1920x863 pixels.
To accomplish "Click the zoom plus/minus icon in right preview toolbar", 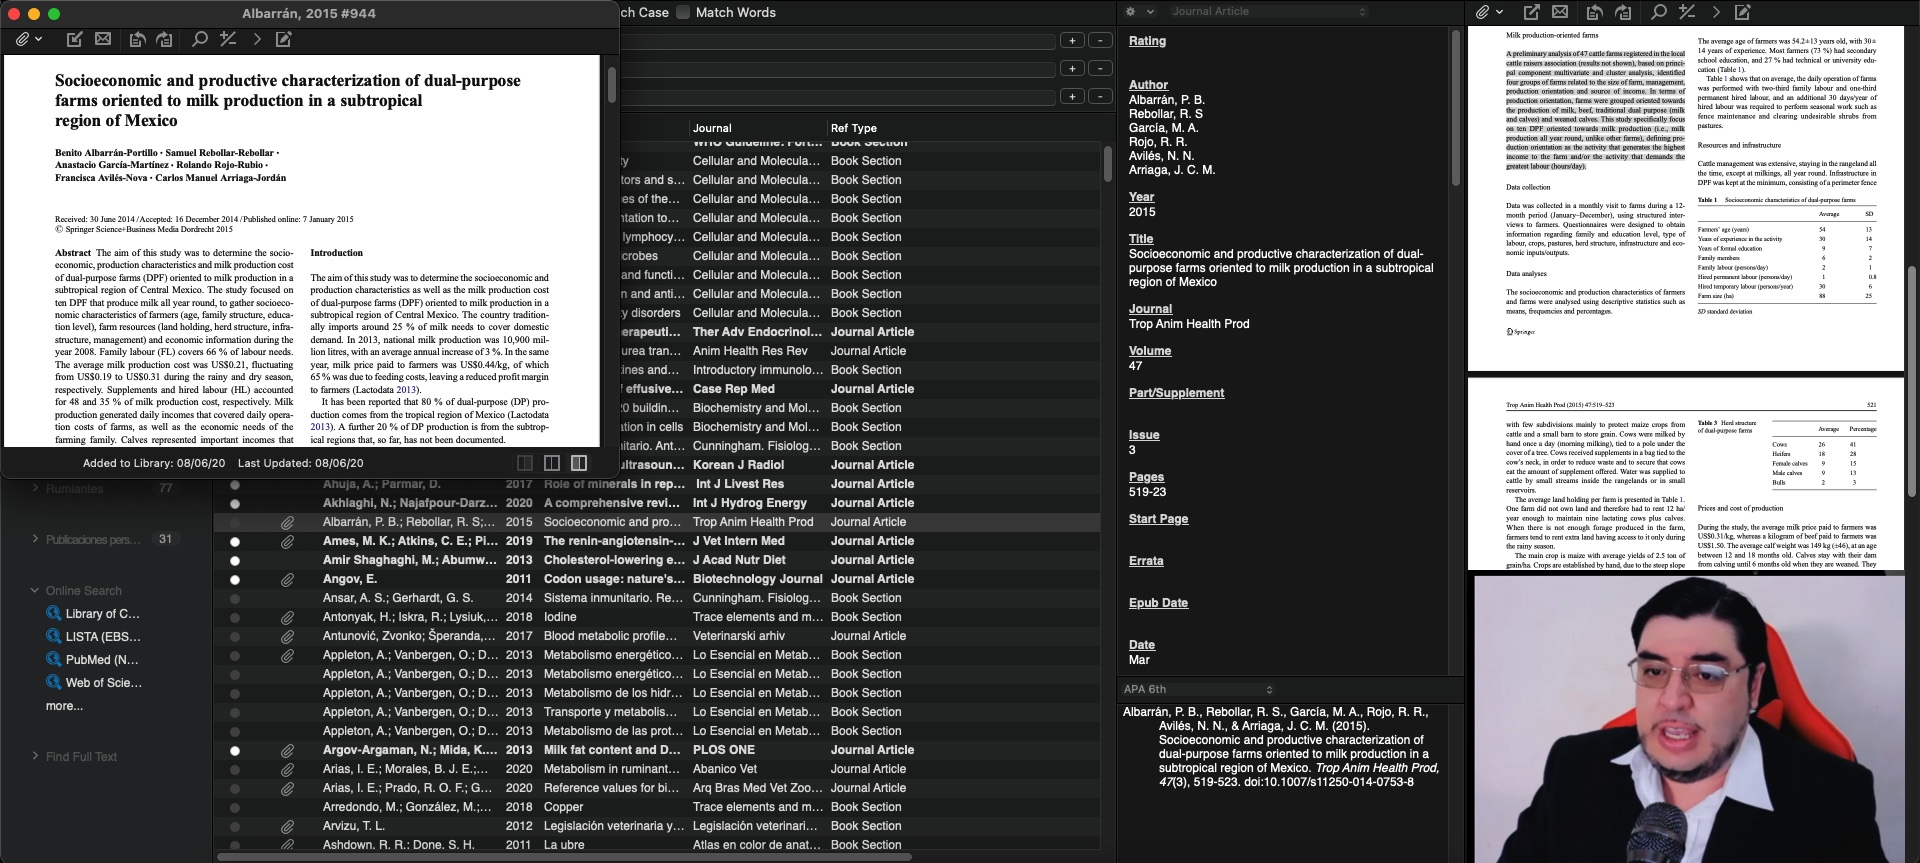I will coord(1687,12).
